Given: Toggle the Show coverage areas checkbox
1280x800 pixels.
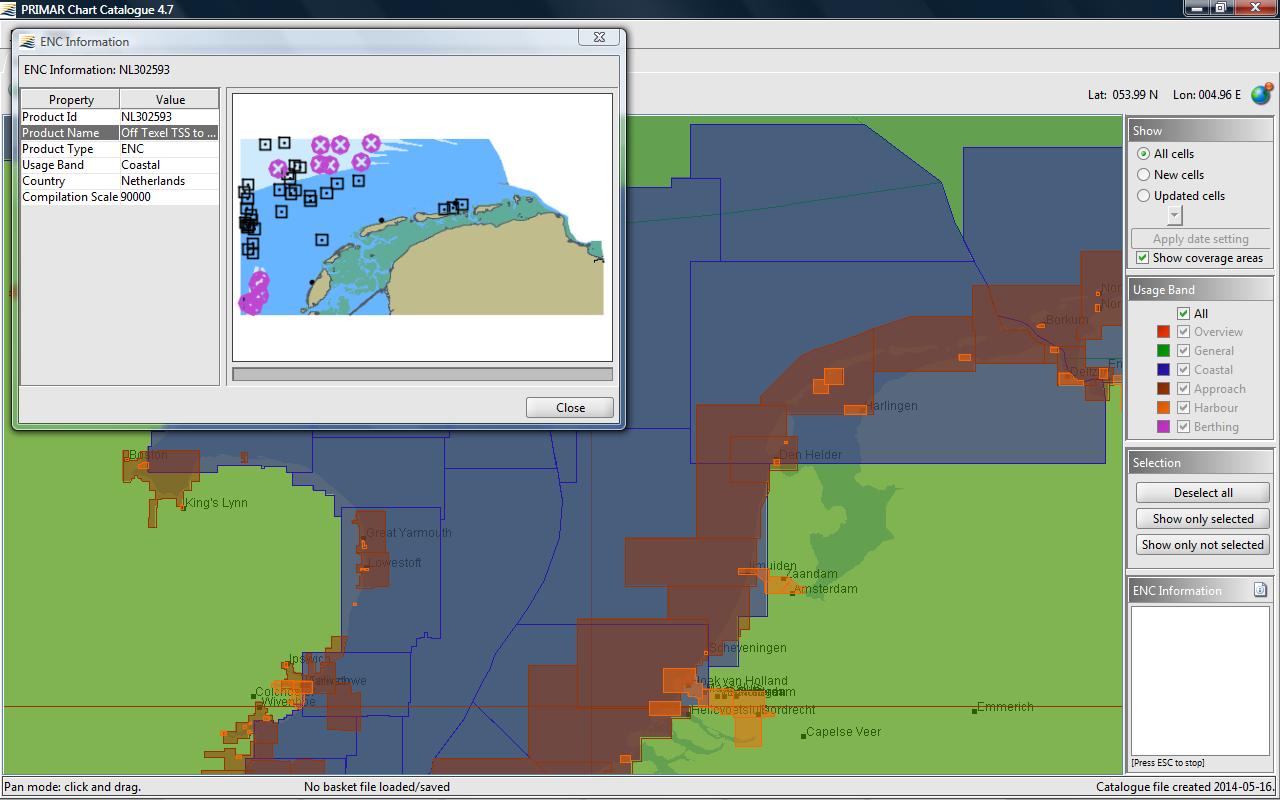Looking at the screenshot, I should pos(1143,258).
